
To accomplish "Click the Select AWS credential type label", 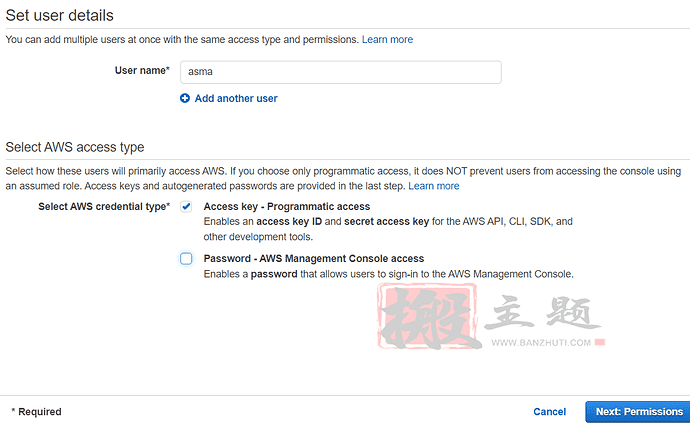I will 104,207.
